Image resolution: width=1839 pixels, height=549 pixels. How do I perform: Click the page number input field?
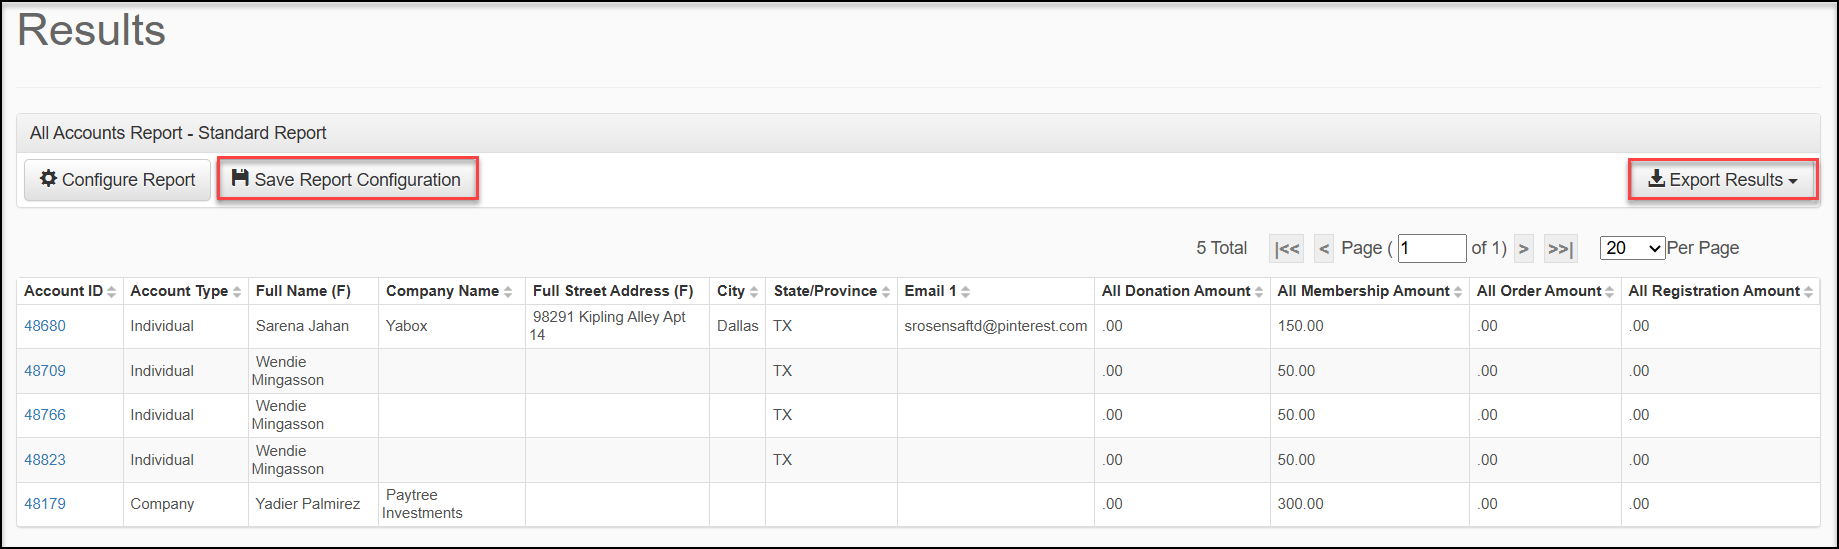[1432, 248]
